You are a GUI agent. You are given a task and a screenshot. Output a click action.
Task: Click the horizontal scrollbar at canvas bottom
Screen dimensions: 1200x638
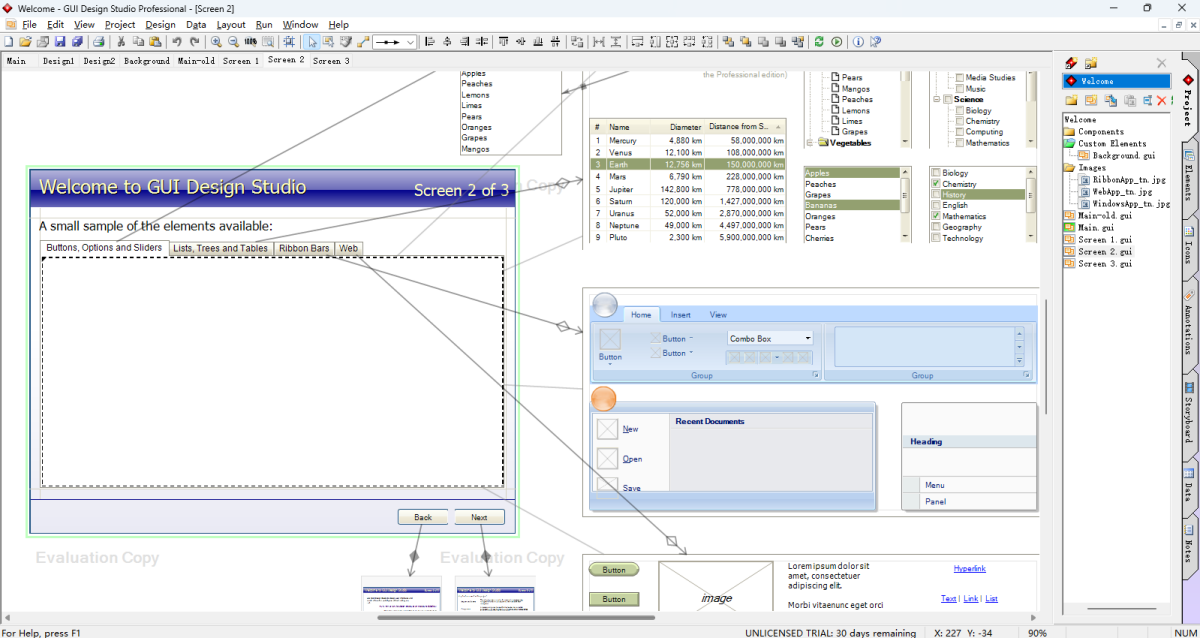515,617
